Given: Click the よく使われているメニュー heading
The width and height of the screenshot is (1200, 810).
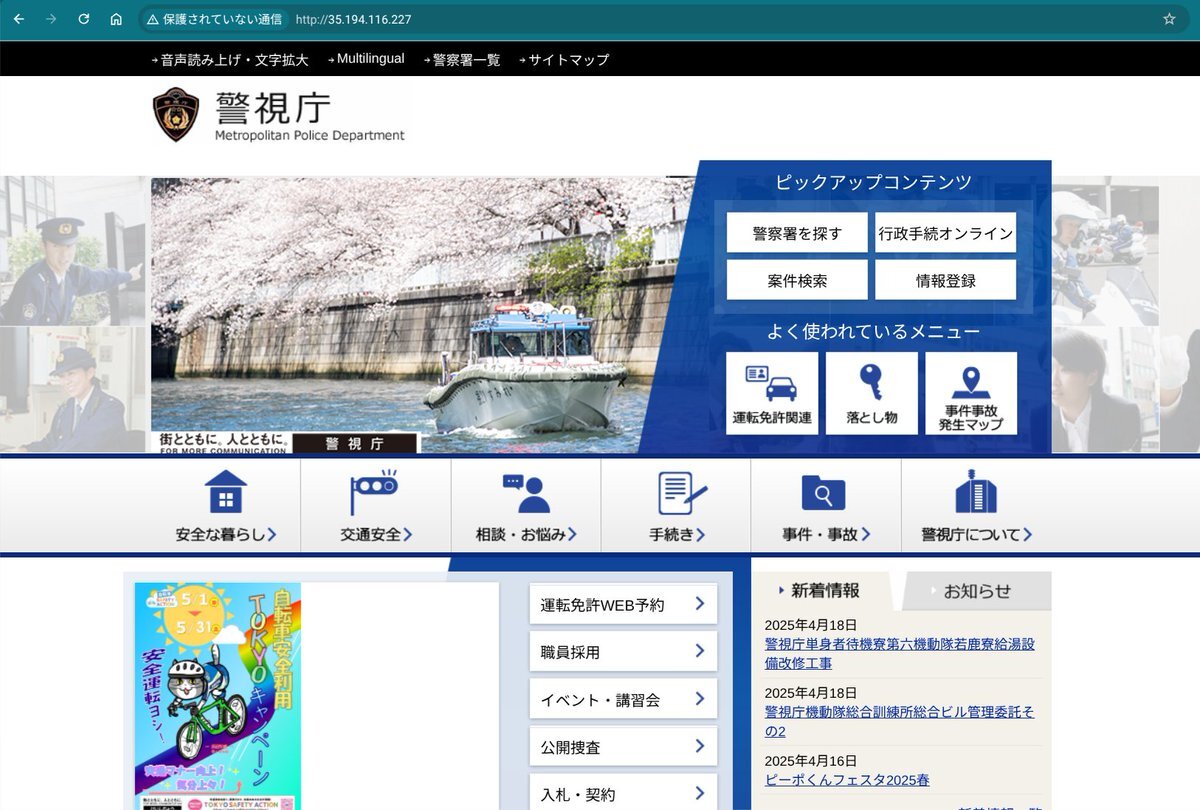Looking at the screenshot, I should tap(873, 332).
